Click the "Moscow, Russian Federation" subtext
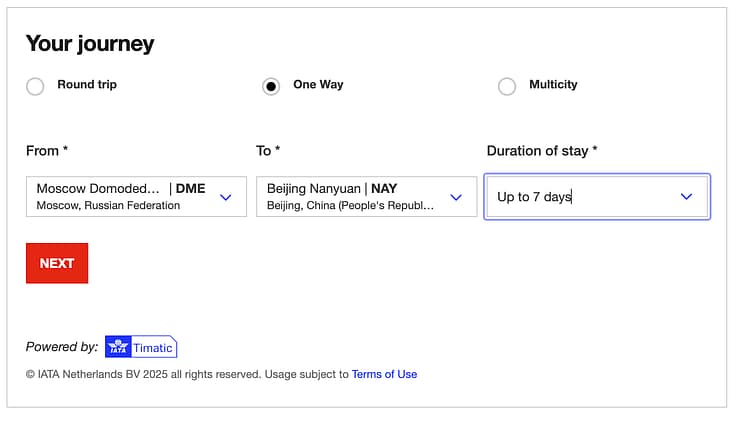The height and width of the screenshot is (422, 730). click(x=108, y=206)
